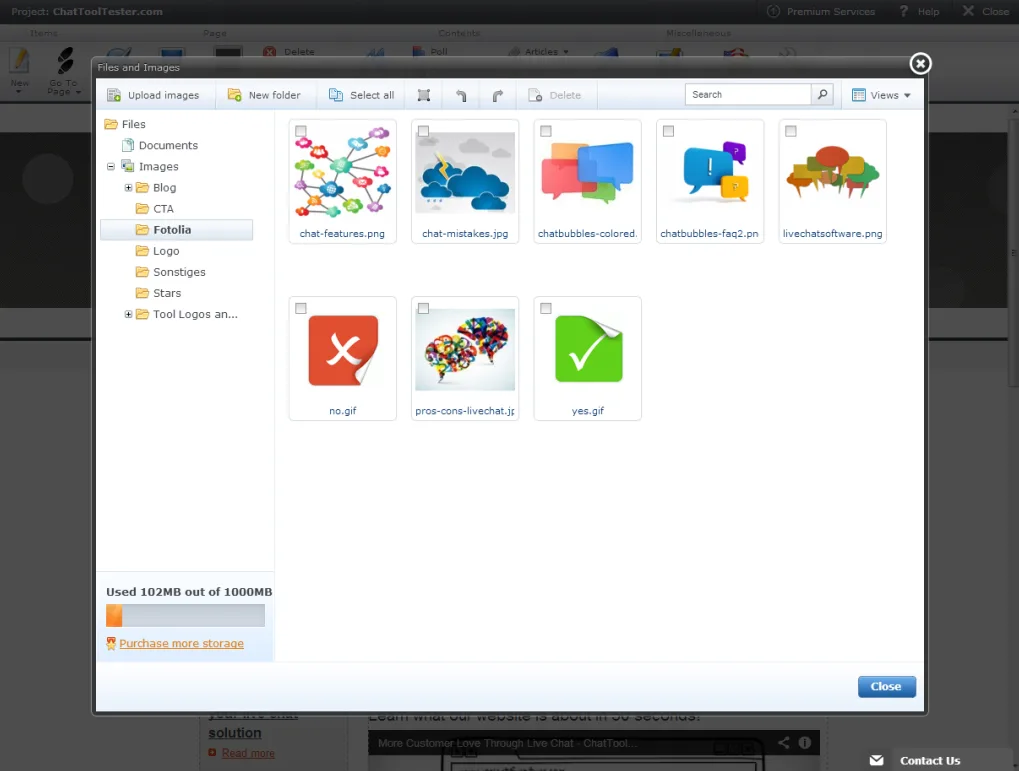Select chat-mistakes.jpg thumbnail

pyautogui.click(x=465, y=173)
